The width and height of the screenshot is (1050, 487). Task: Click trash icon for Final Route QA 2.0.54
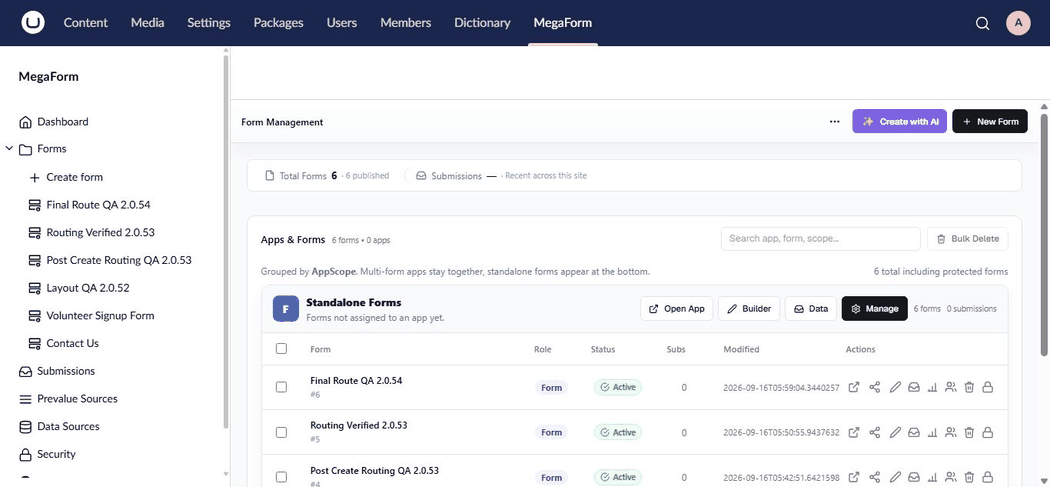[x=969, y=387]
